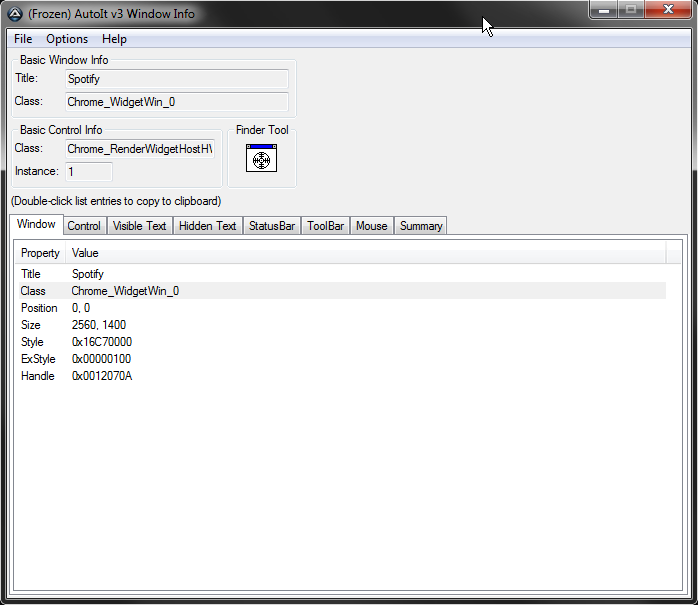This screenshot has width=698, height=605.
Task: Switch to the Control tab
Action: (84, 226)
